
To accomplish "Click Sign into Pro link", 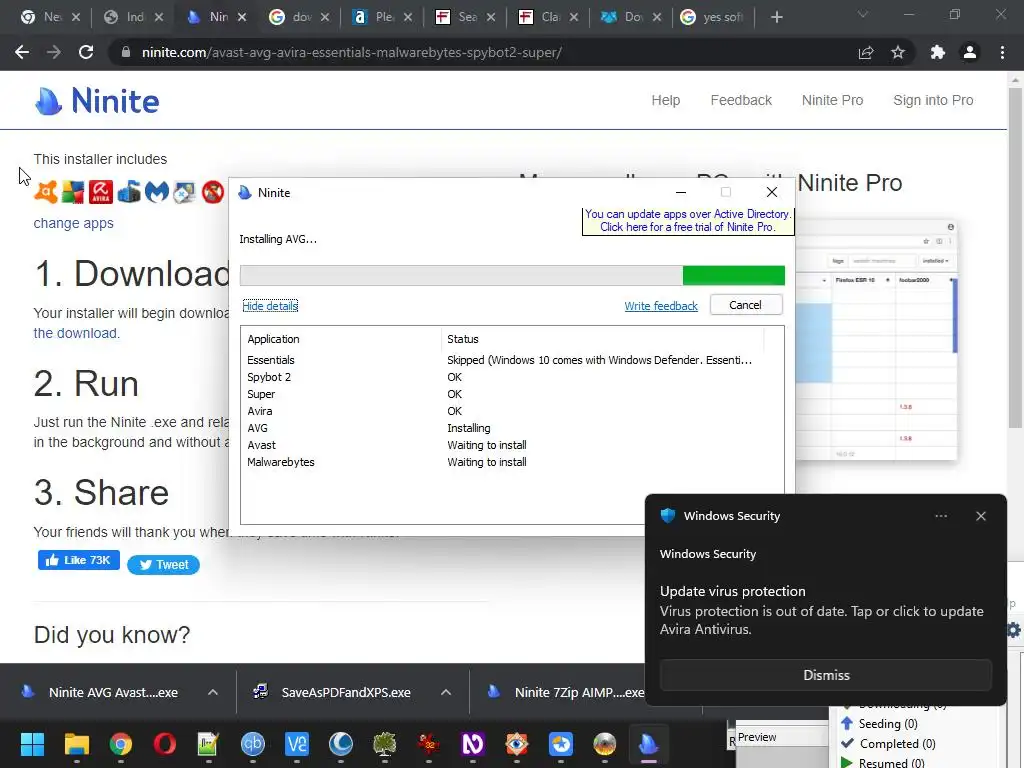I will pos(933,100).
